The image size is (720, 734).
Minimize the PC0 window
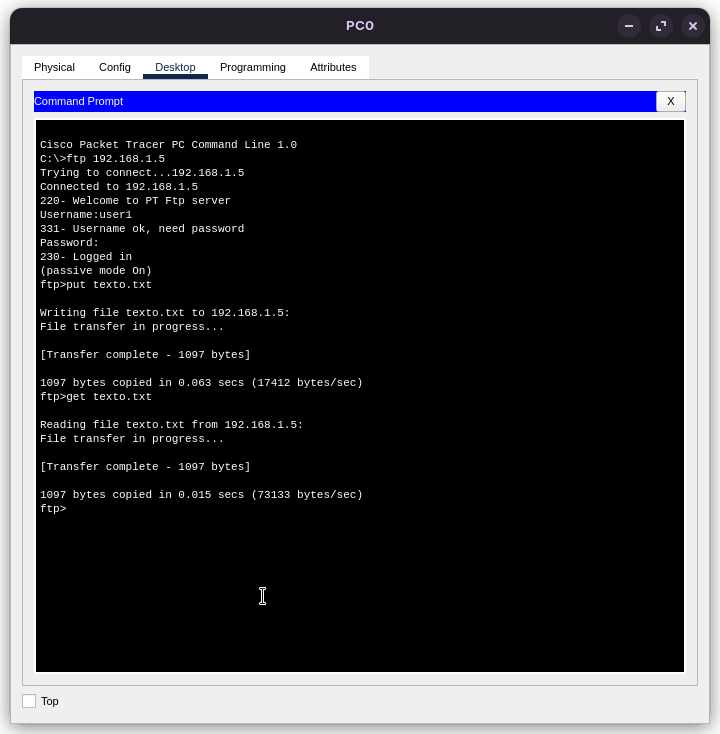click(x=629, y=26)
